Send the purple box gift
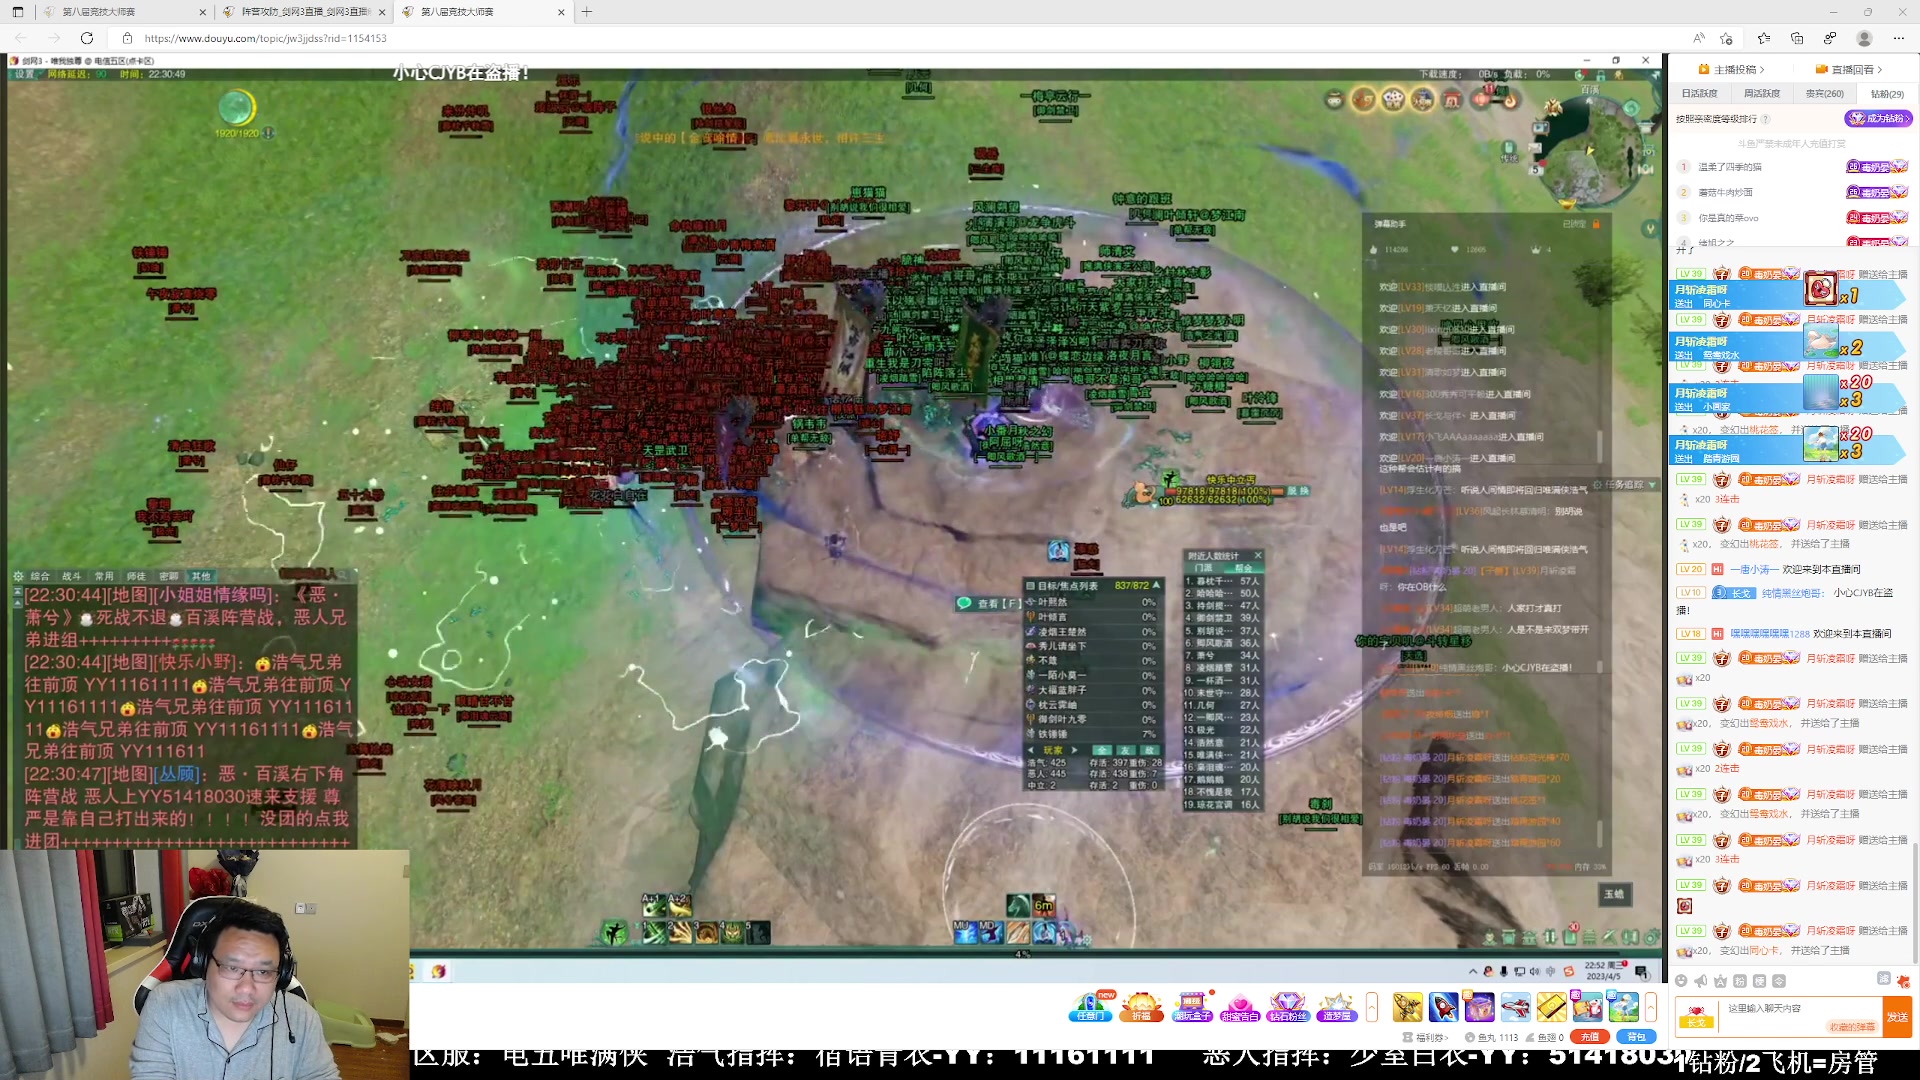This screenshot has height=1080, width=1920. pyautogui.click(x=1479, y=1007)
